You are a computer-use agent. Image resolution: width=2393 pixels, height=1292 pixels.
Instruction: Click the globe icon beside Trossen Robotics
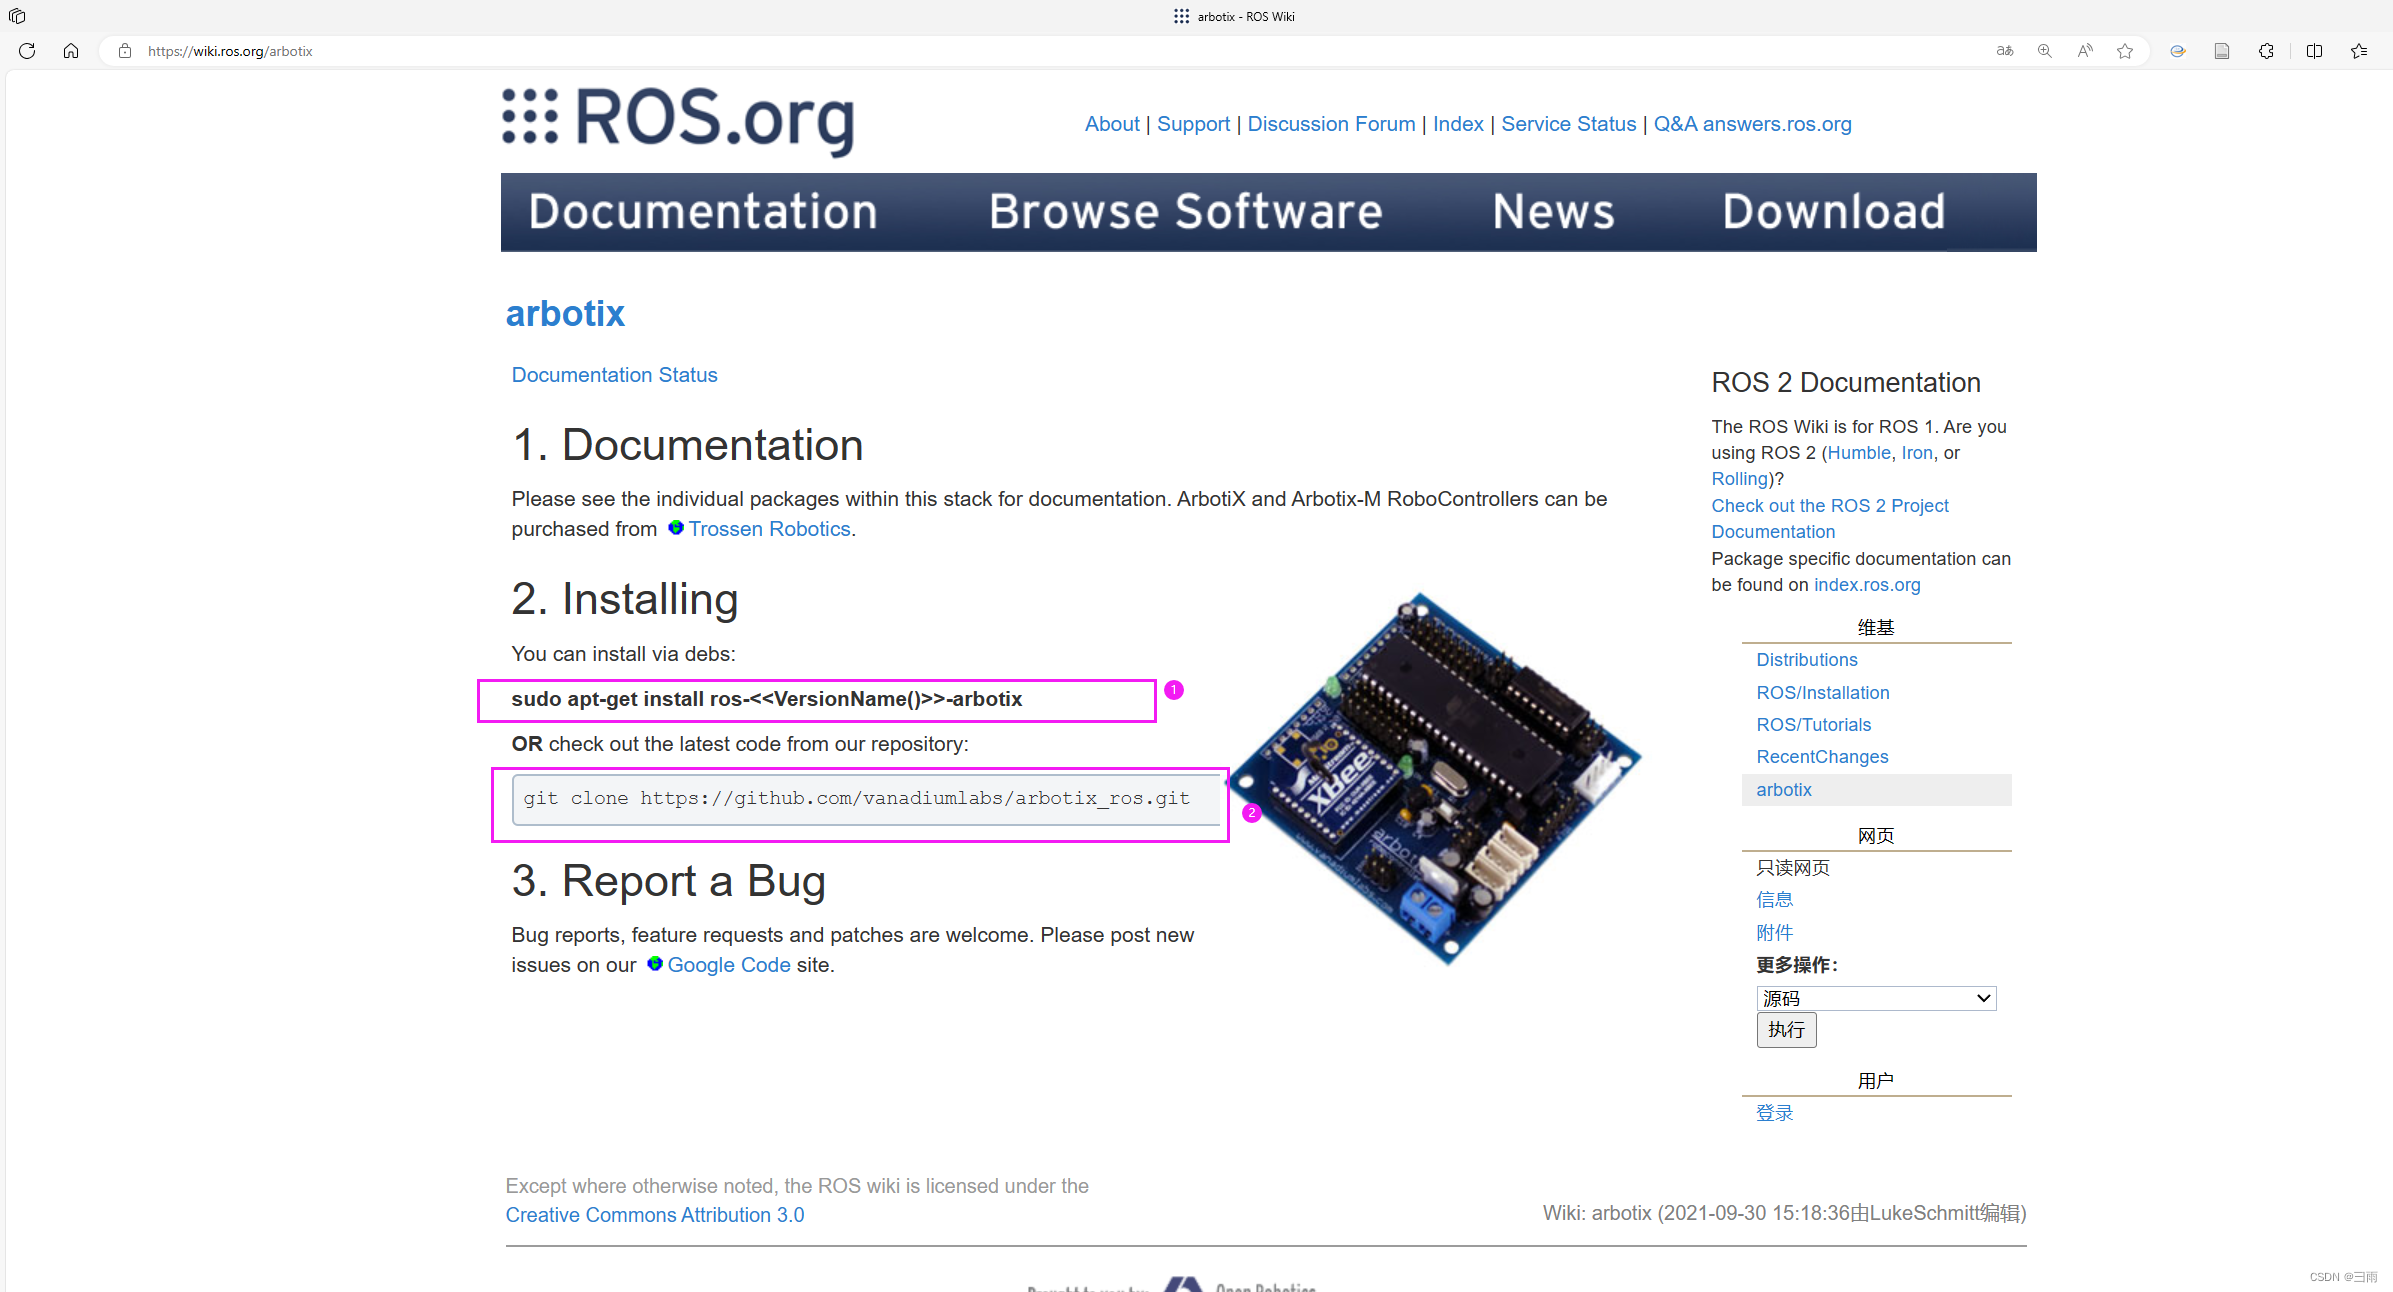[x=676, y=527]
